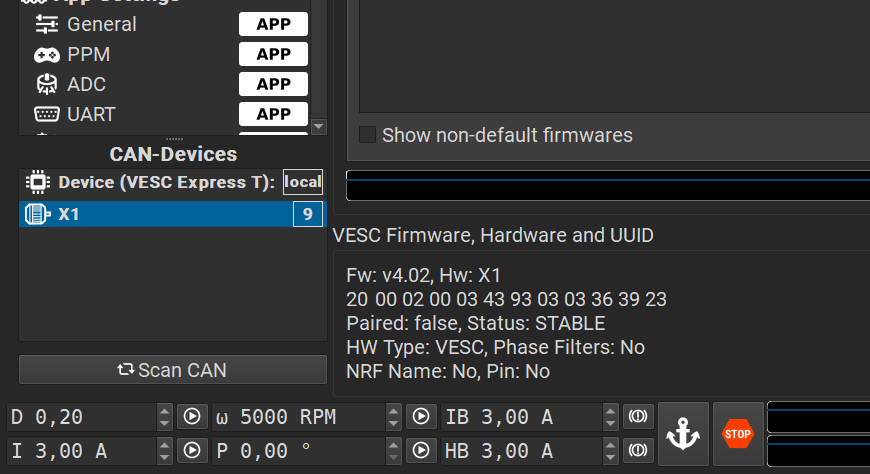870x474 pixels.
Task: Click the HB handbrake current apply icon
Action: (x=637, y=451)
